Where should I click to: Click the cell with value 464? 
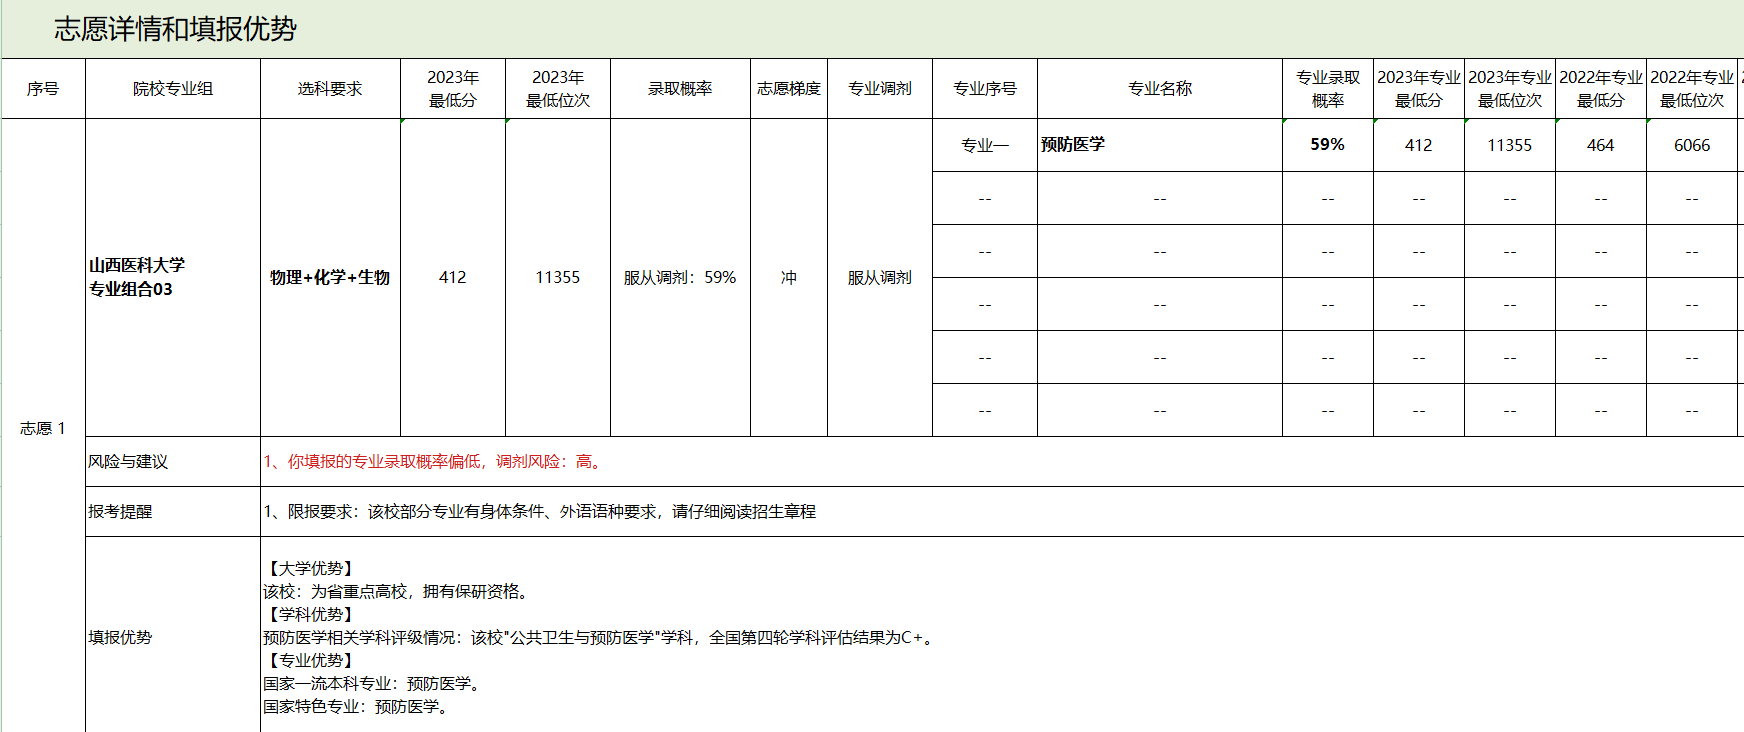(x=1600, y=145)
